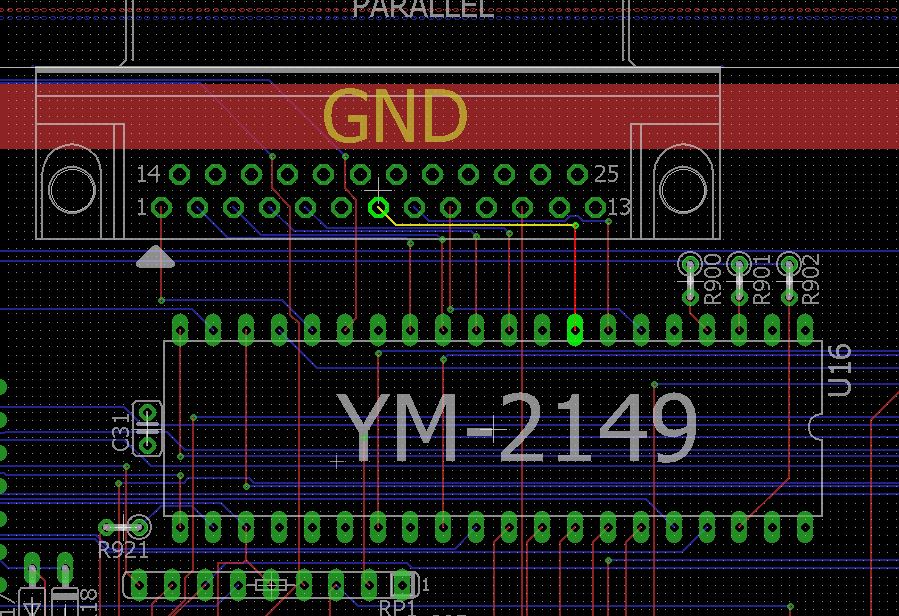Select the square pin-1 pad of RP1

tap(403, 585)
